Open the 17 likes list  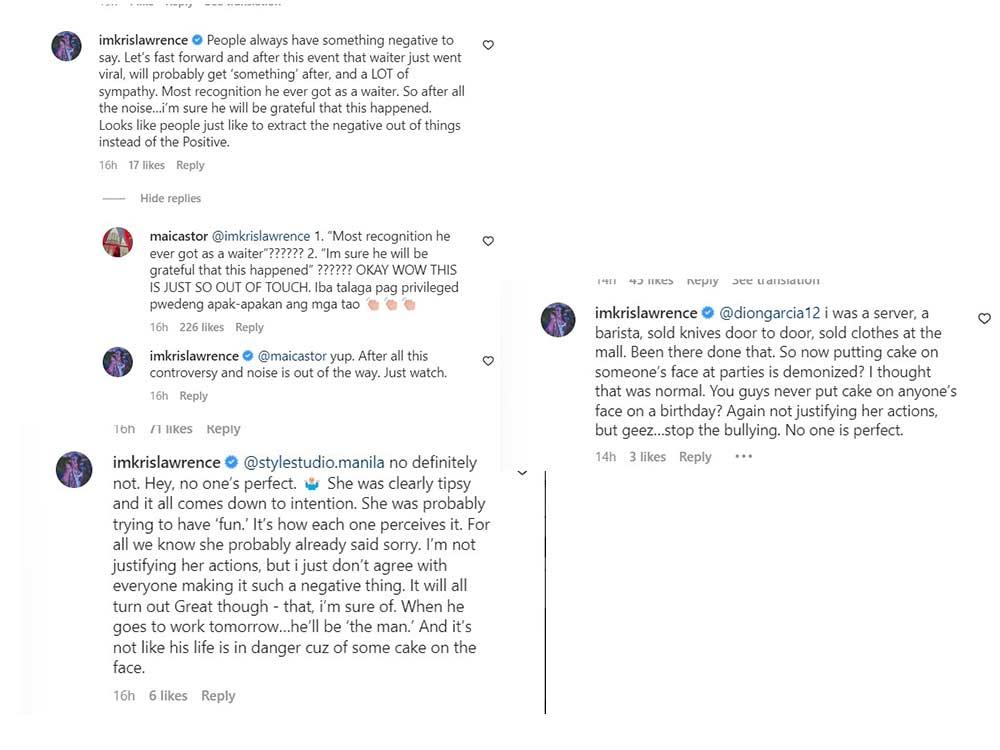pyautogui.click(x=146, y=165)
